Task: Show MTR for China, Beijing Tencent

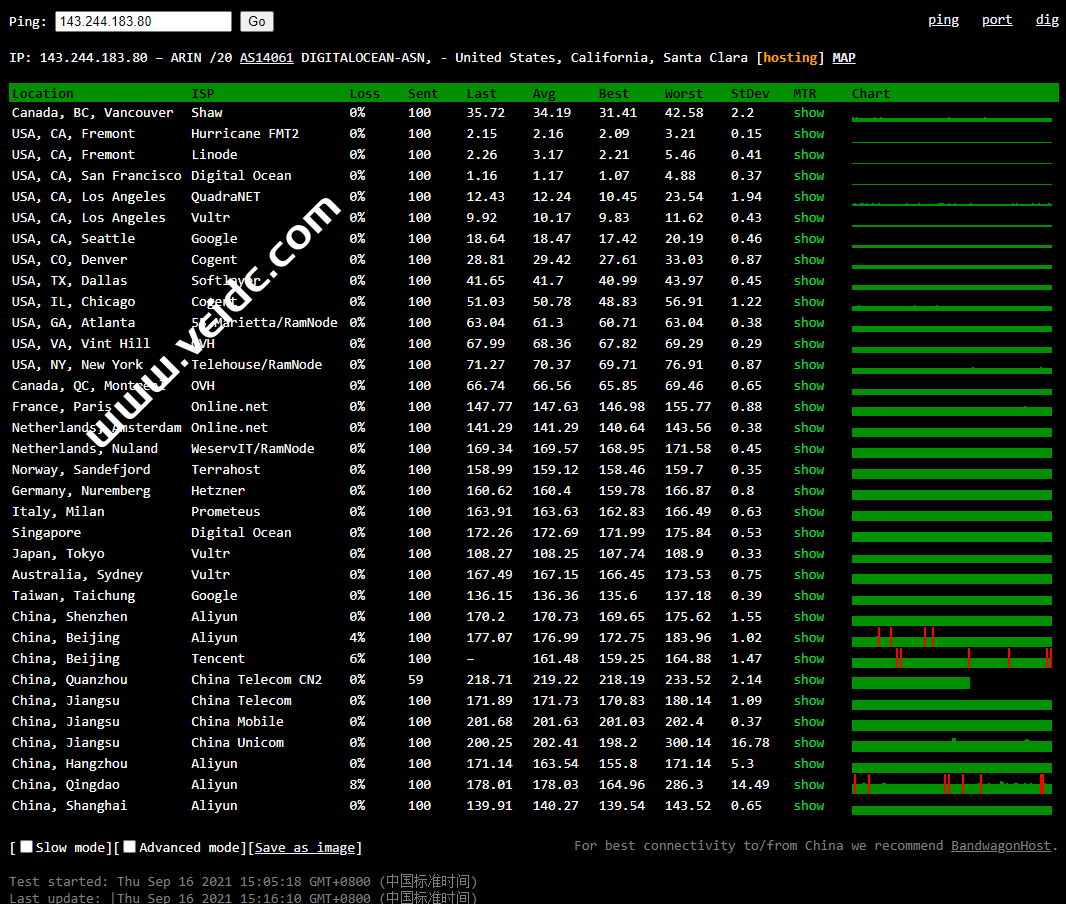Action: 808,659
